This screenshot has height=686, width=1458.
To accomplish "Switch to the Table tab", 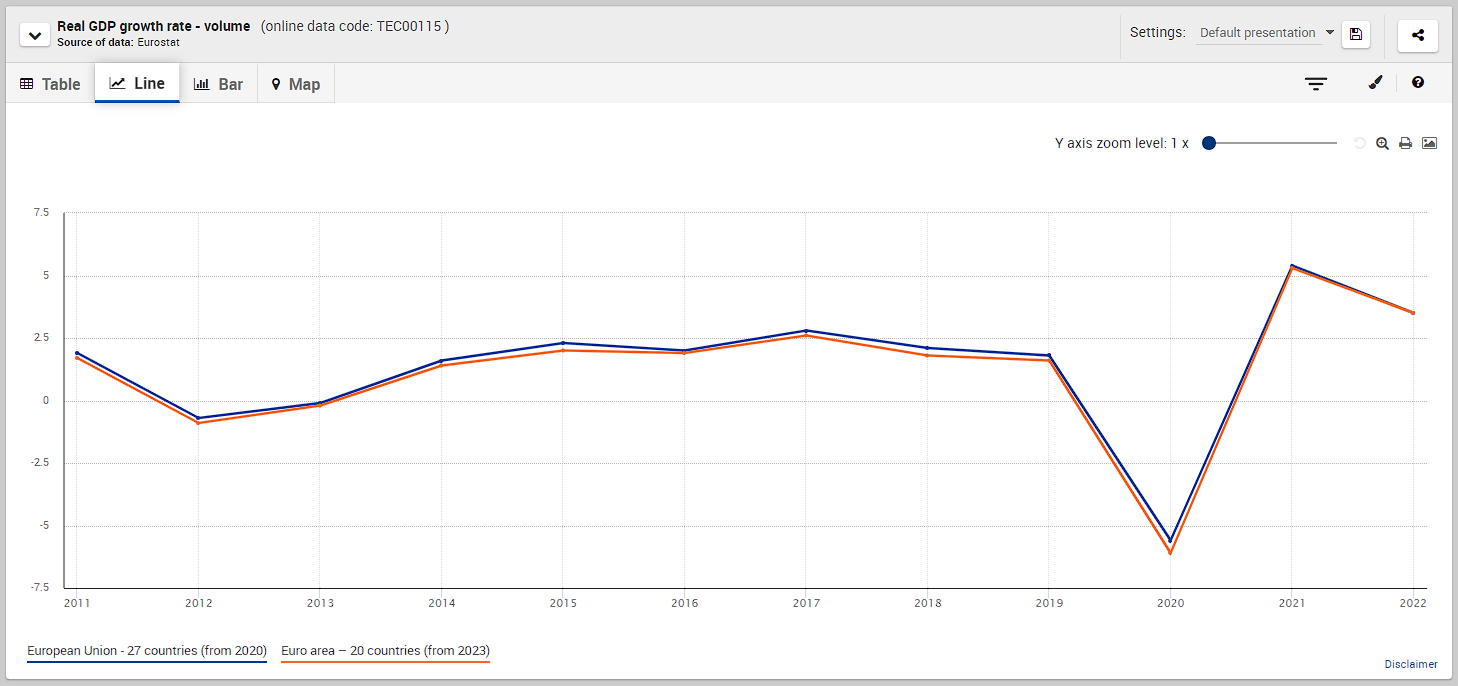I will pos(49,84).
